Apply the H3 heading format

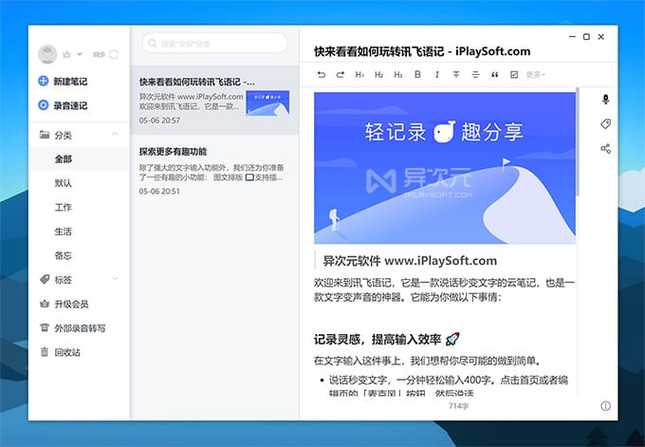(398, 74)
